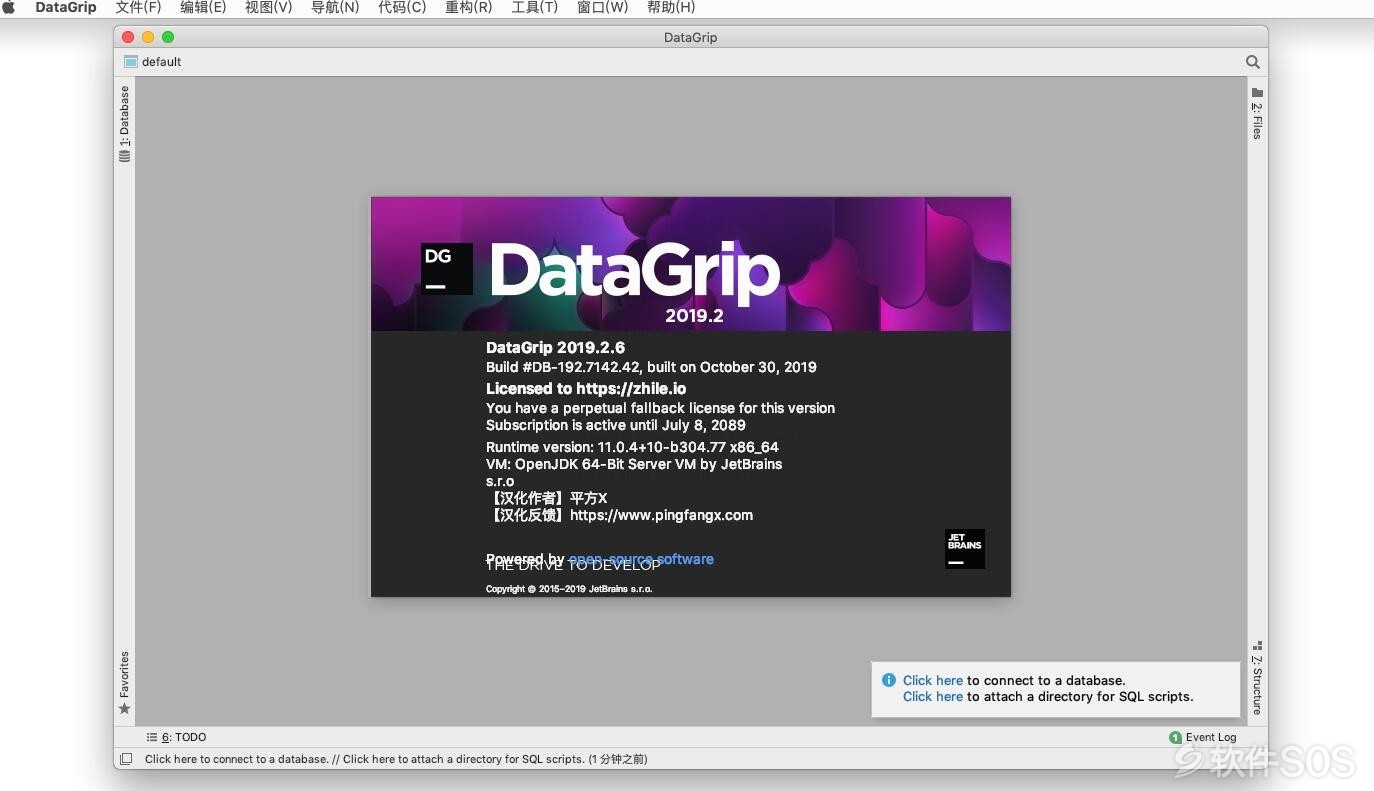Click the DataGrip 2019.2.6 version text
This screenshot has width=1374, height=791.
coord(555,348)
